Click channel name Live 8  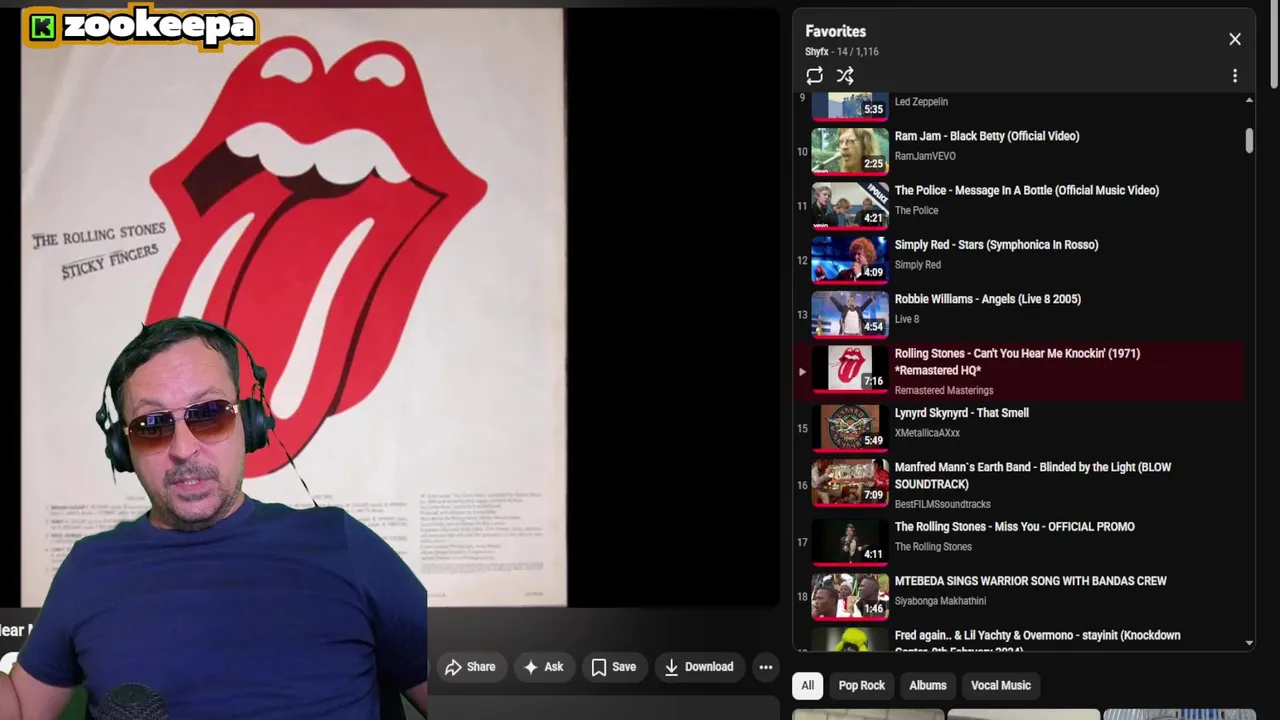pos(907,319)
